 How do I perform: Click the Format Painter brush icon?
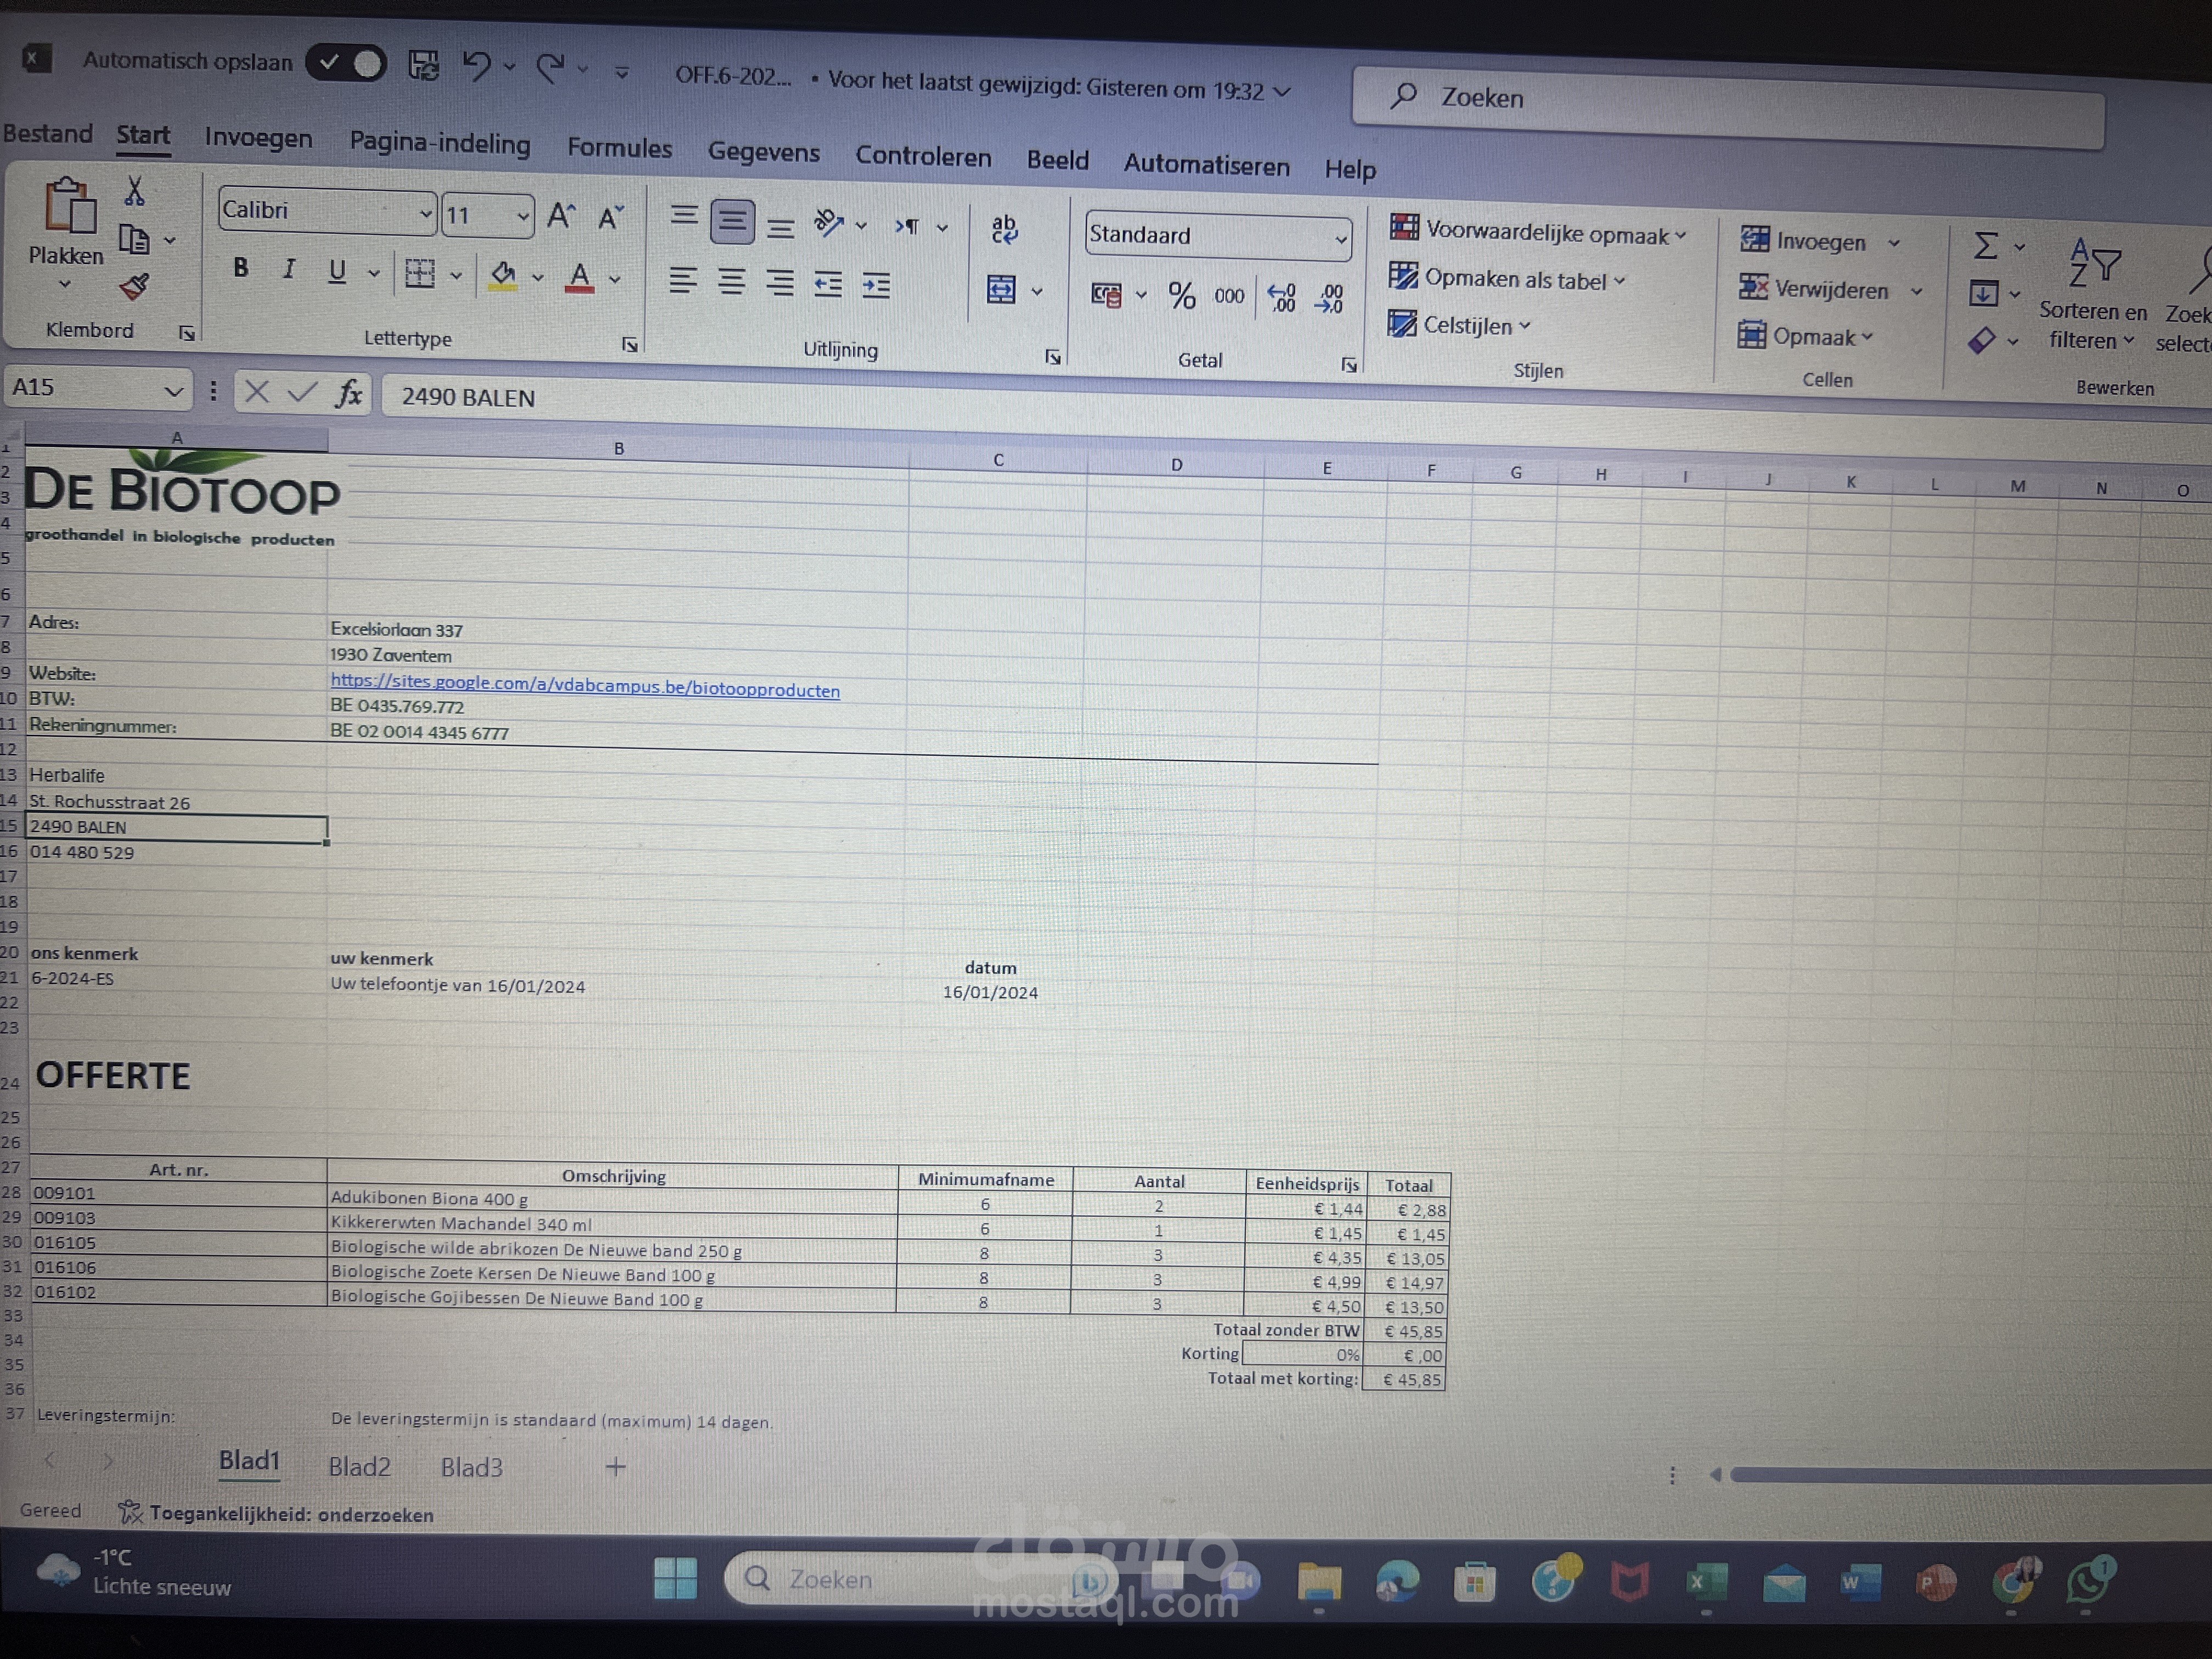pyautogui.click(x=134, y=287)
